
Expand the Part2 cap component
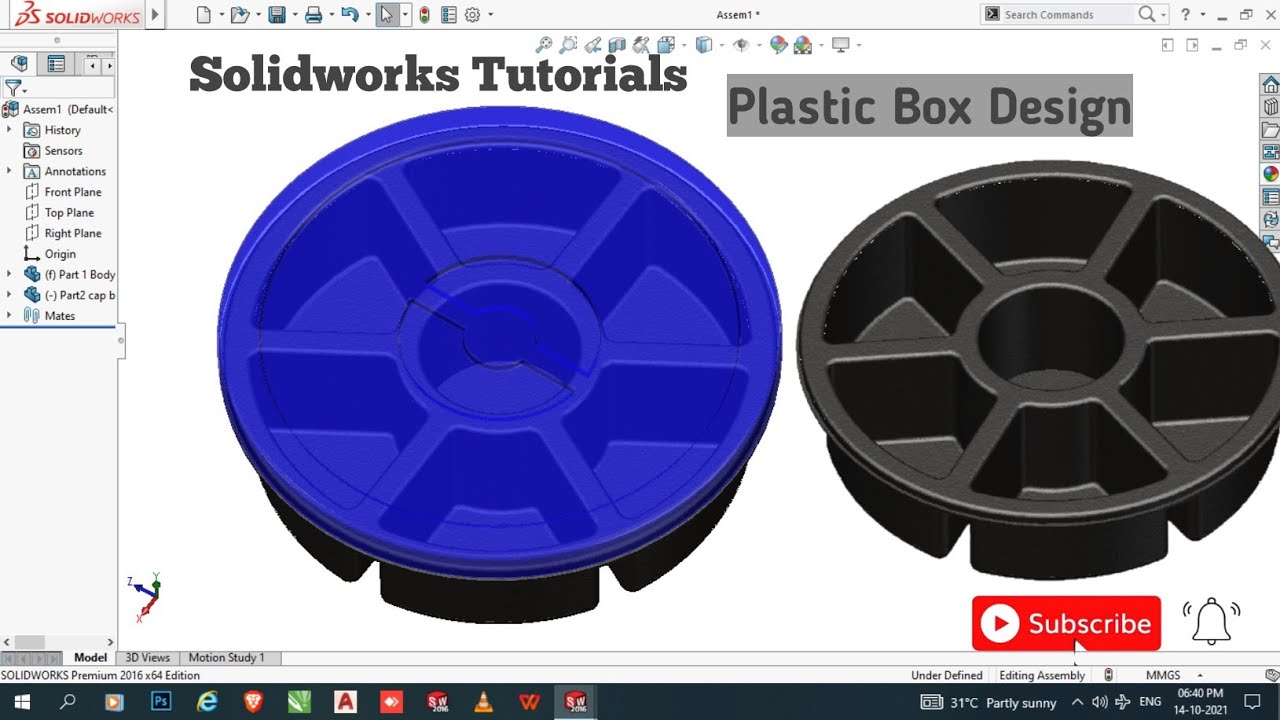[9, 295]
